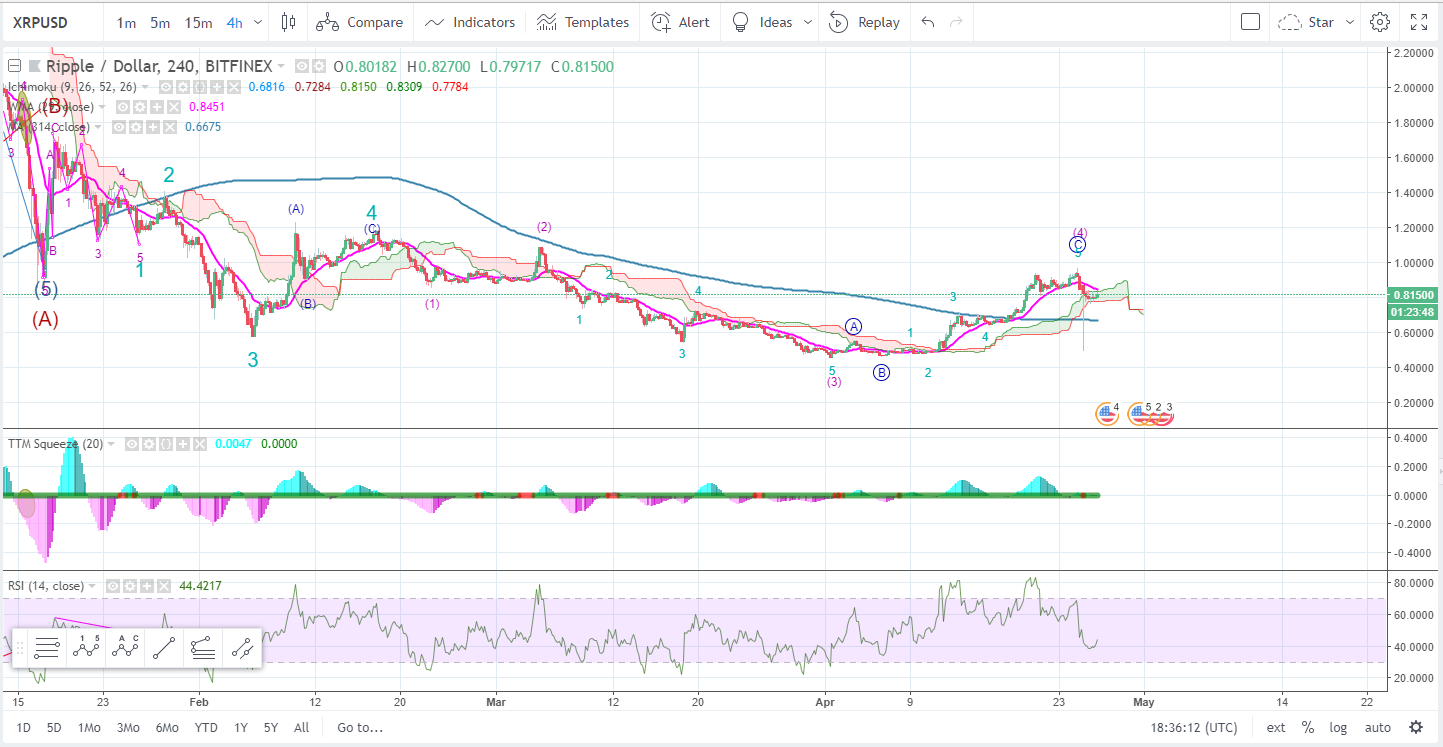Expand the Ichimoku indicator dropdown arrow
Image resolution: width=1443 pixels, height=747 pixels.
[145, 87]
